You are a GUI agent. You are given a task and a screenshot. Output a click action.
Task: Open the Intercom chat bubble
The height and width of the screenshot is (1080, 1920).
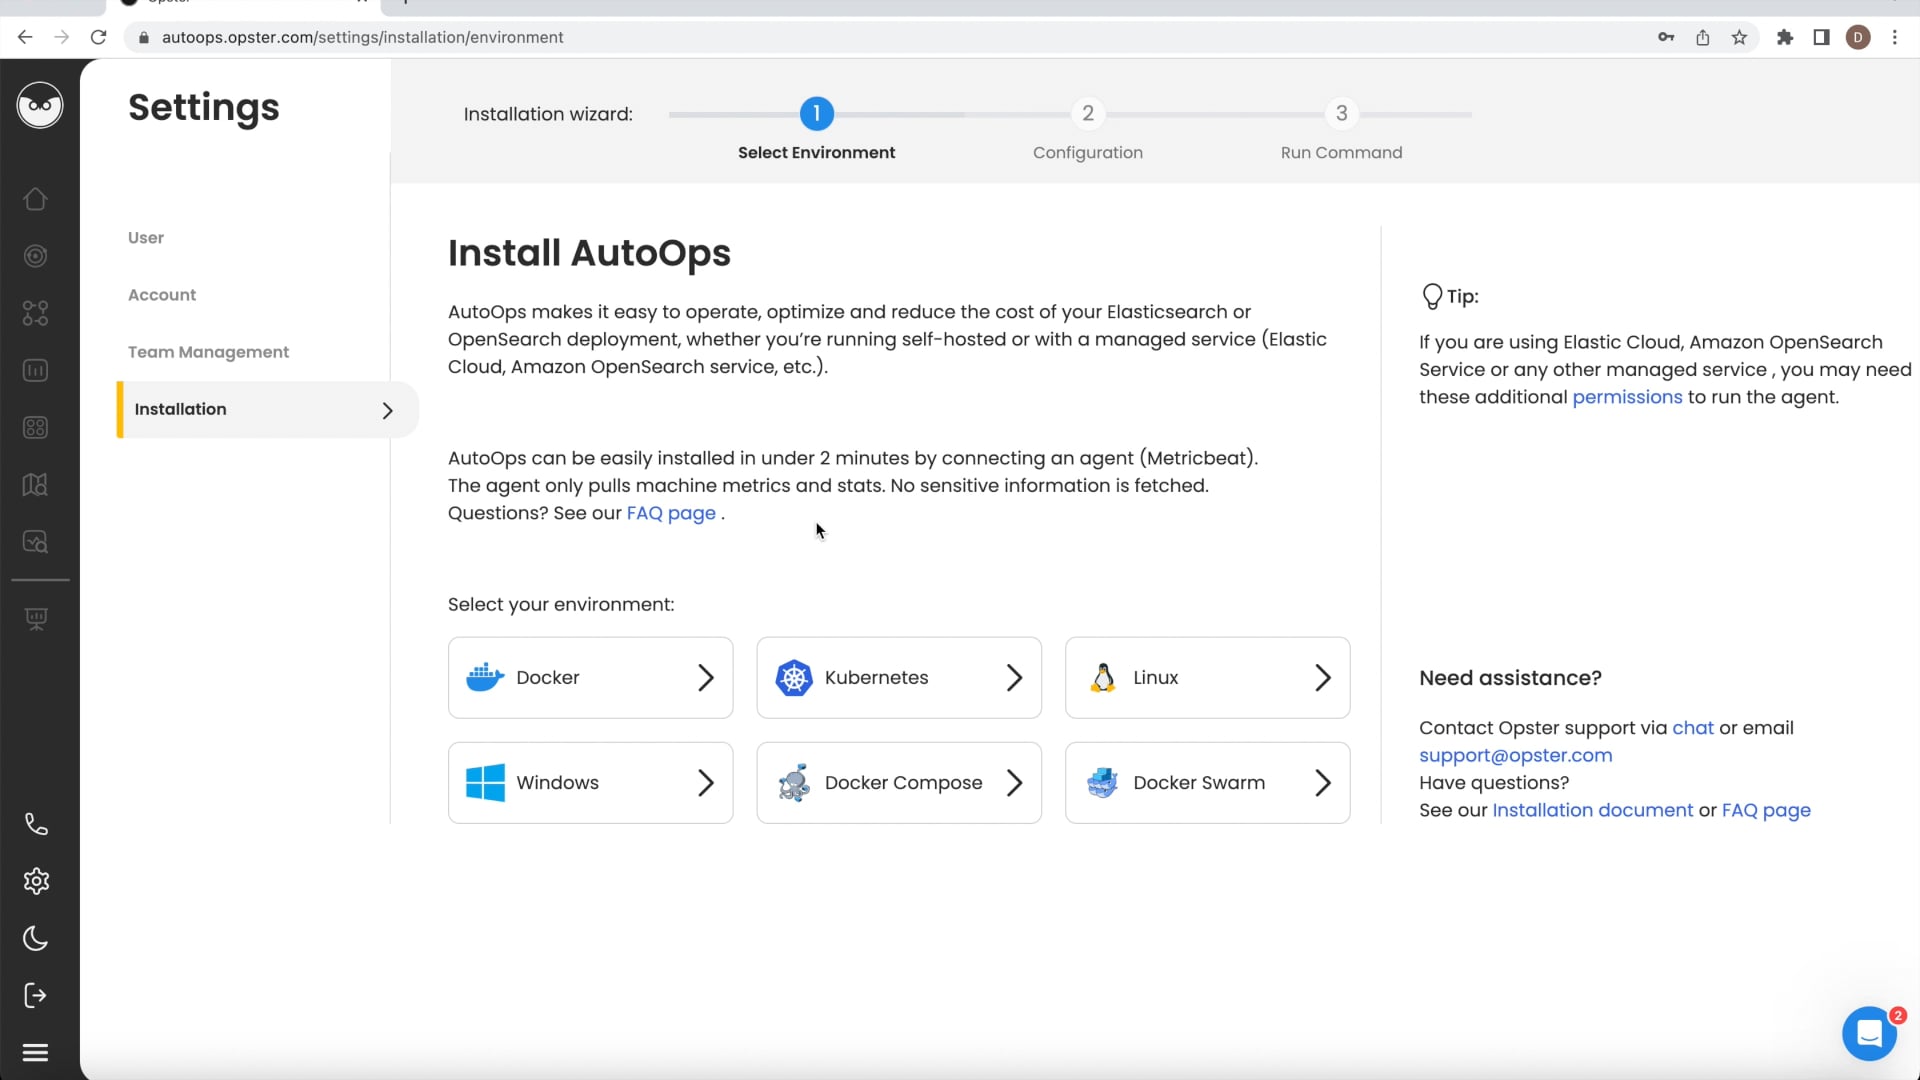pos(1869,1033)
